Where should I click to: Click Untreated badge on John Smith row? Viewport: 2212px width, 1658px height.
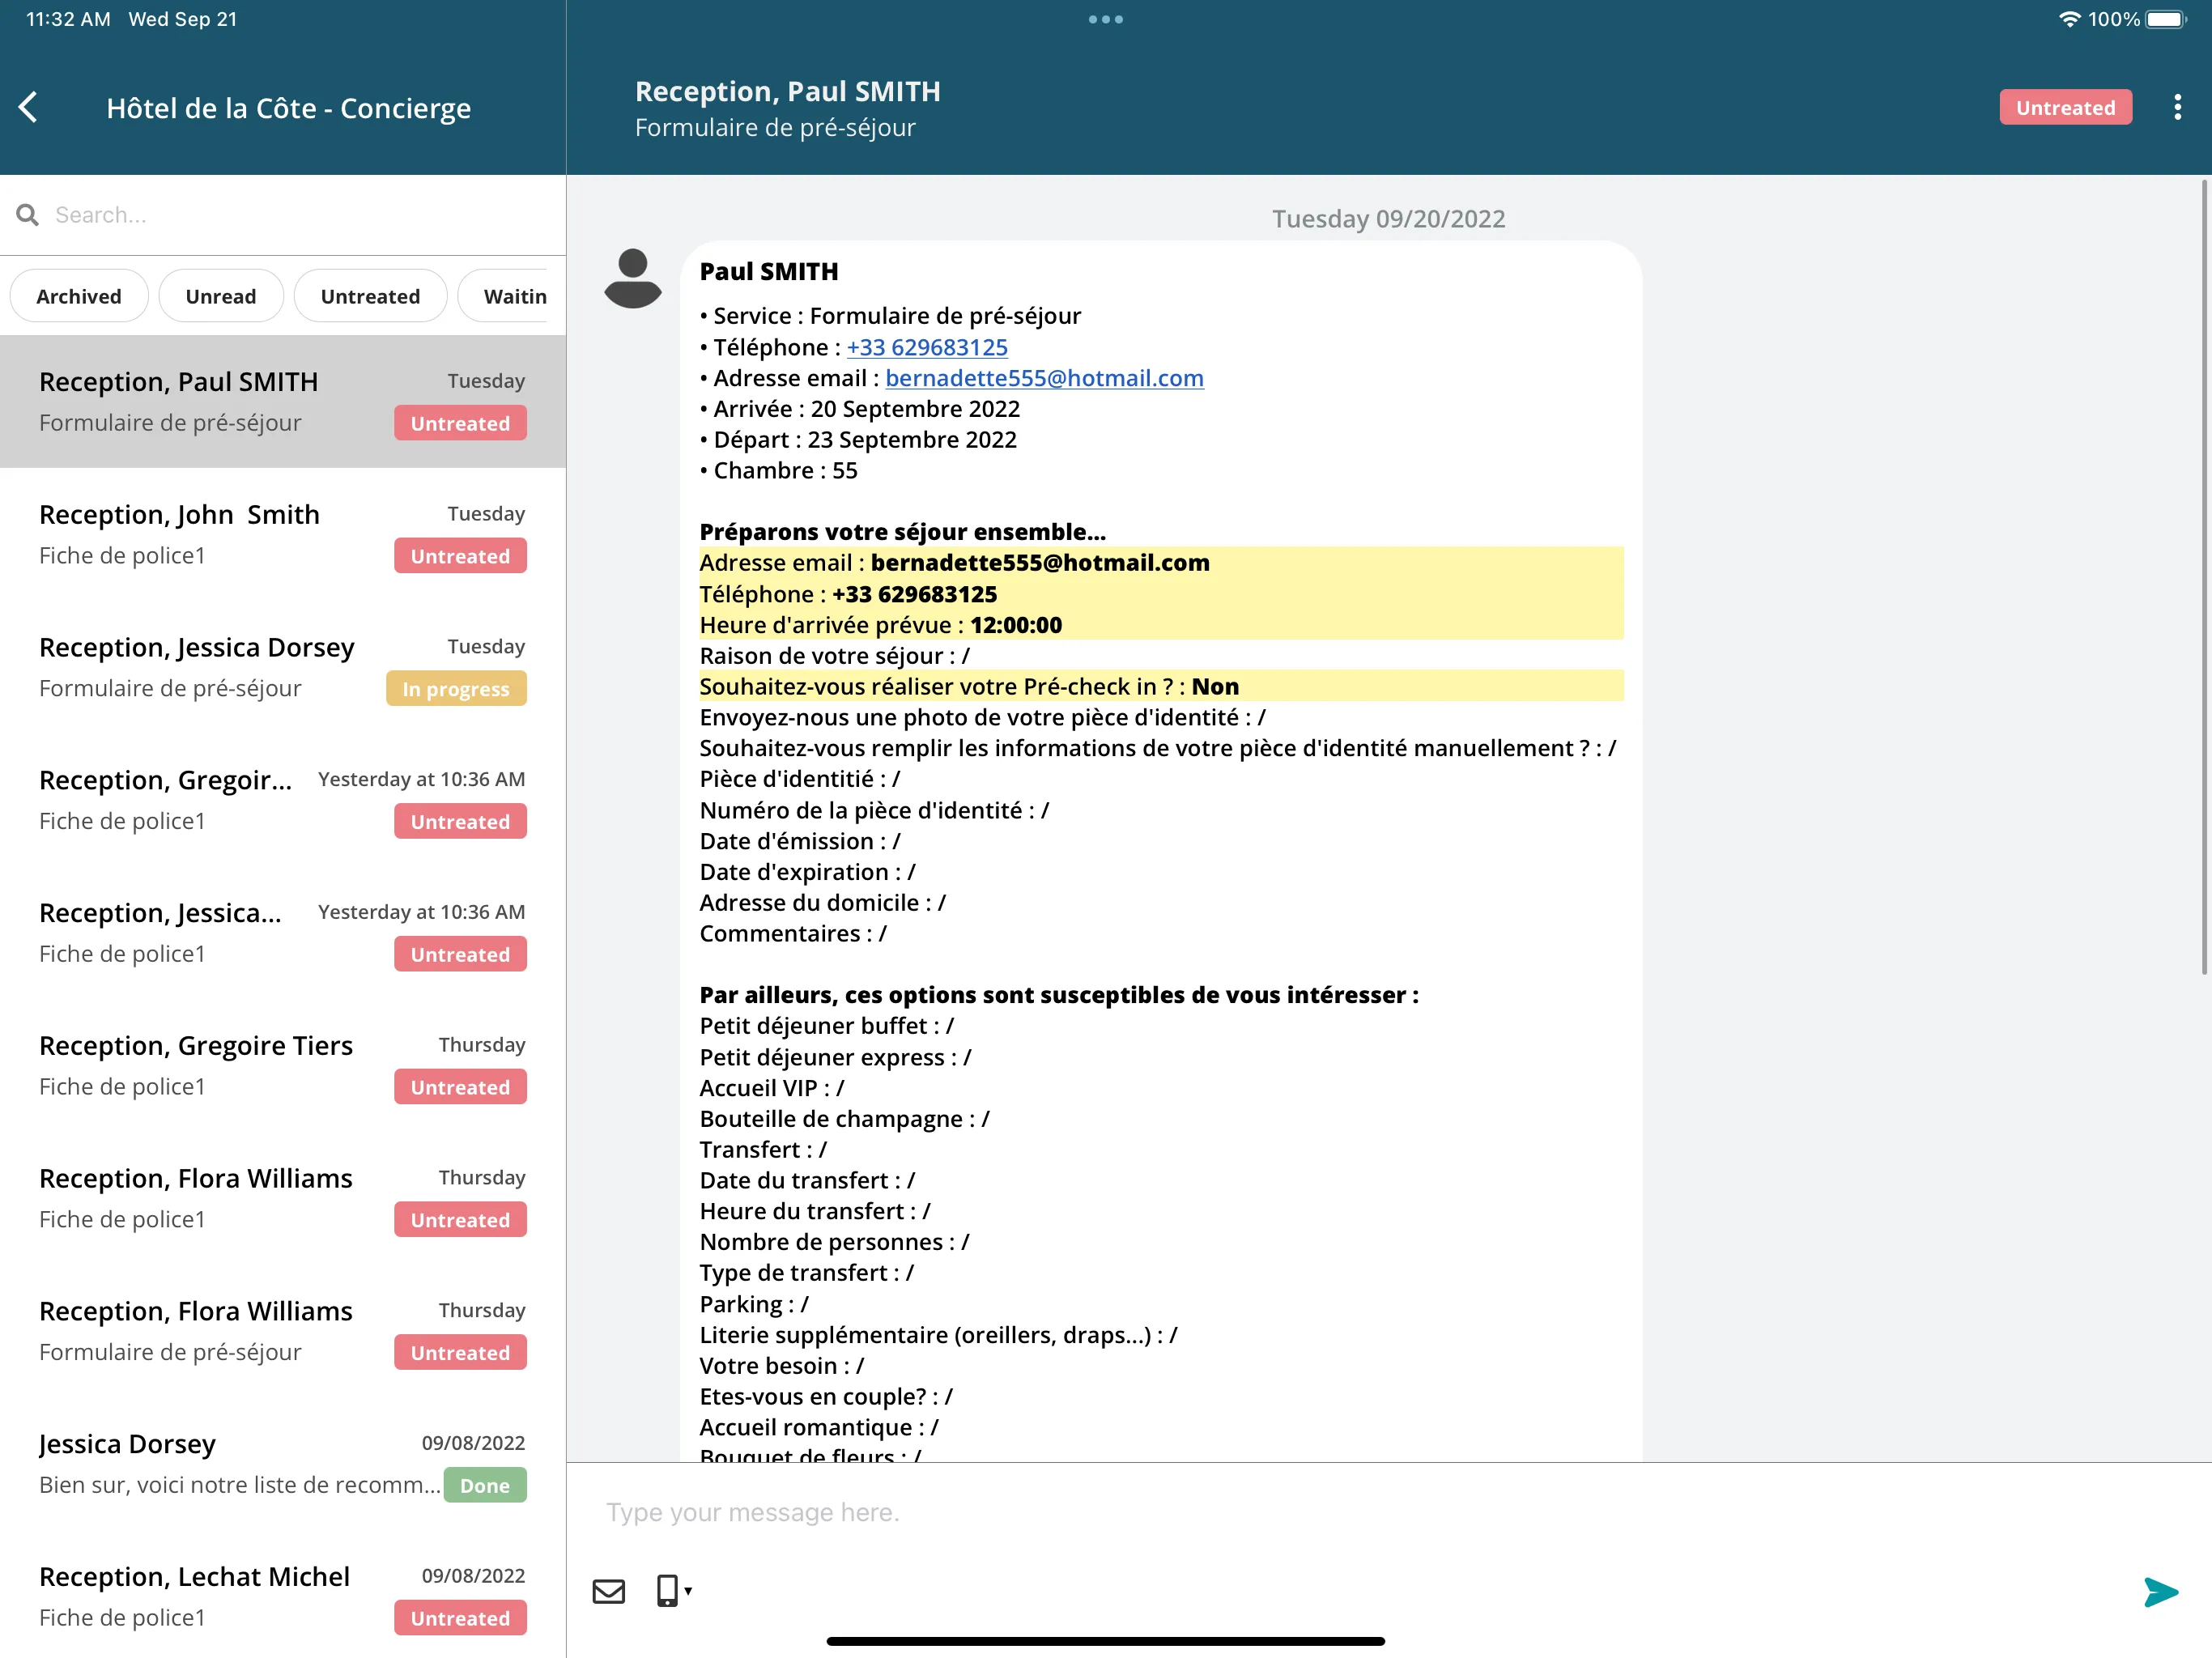point(460,556)
